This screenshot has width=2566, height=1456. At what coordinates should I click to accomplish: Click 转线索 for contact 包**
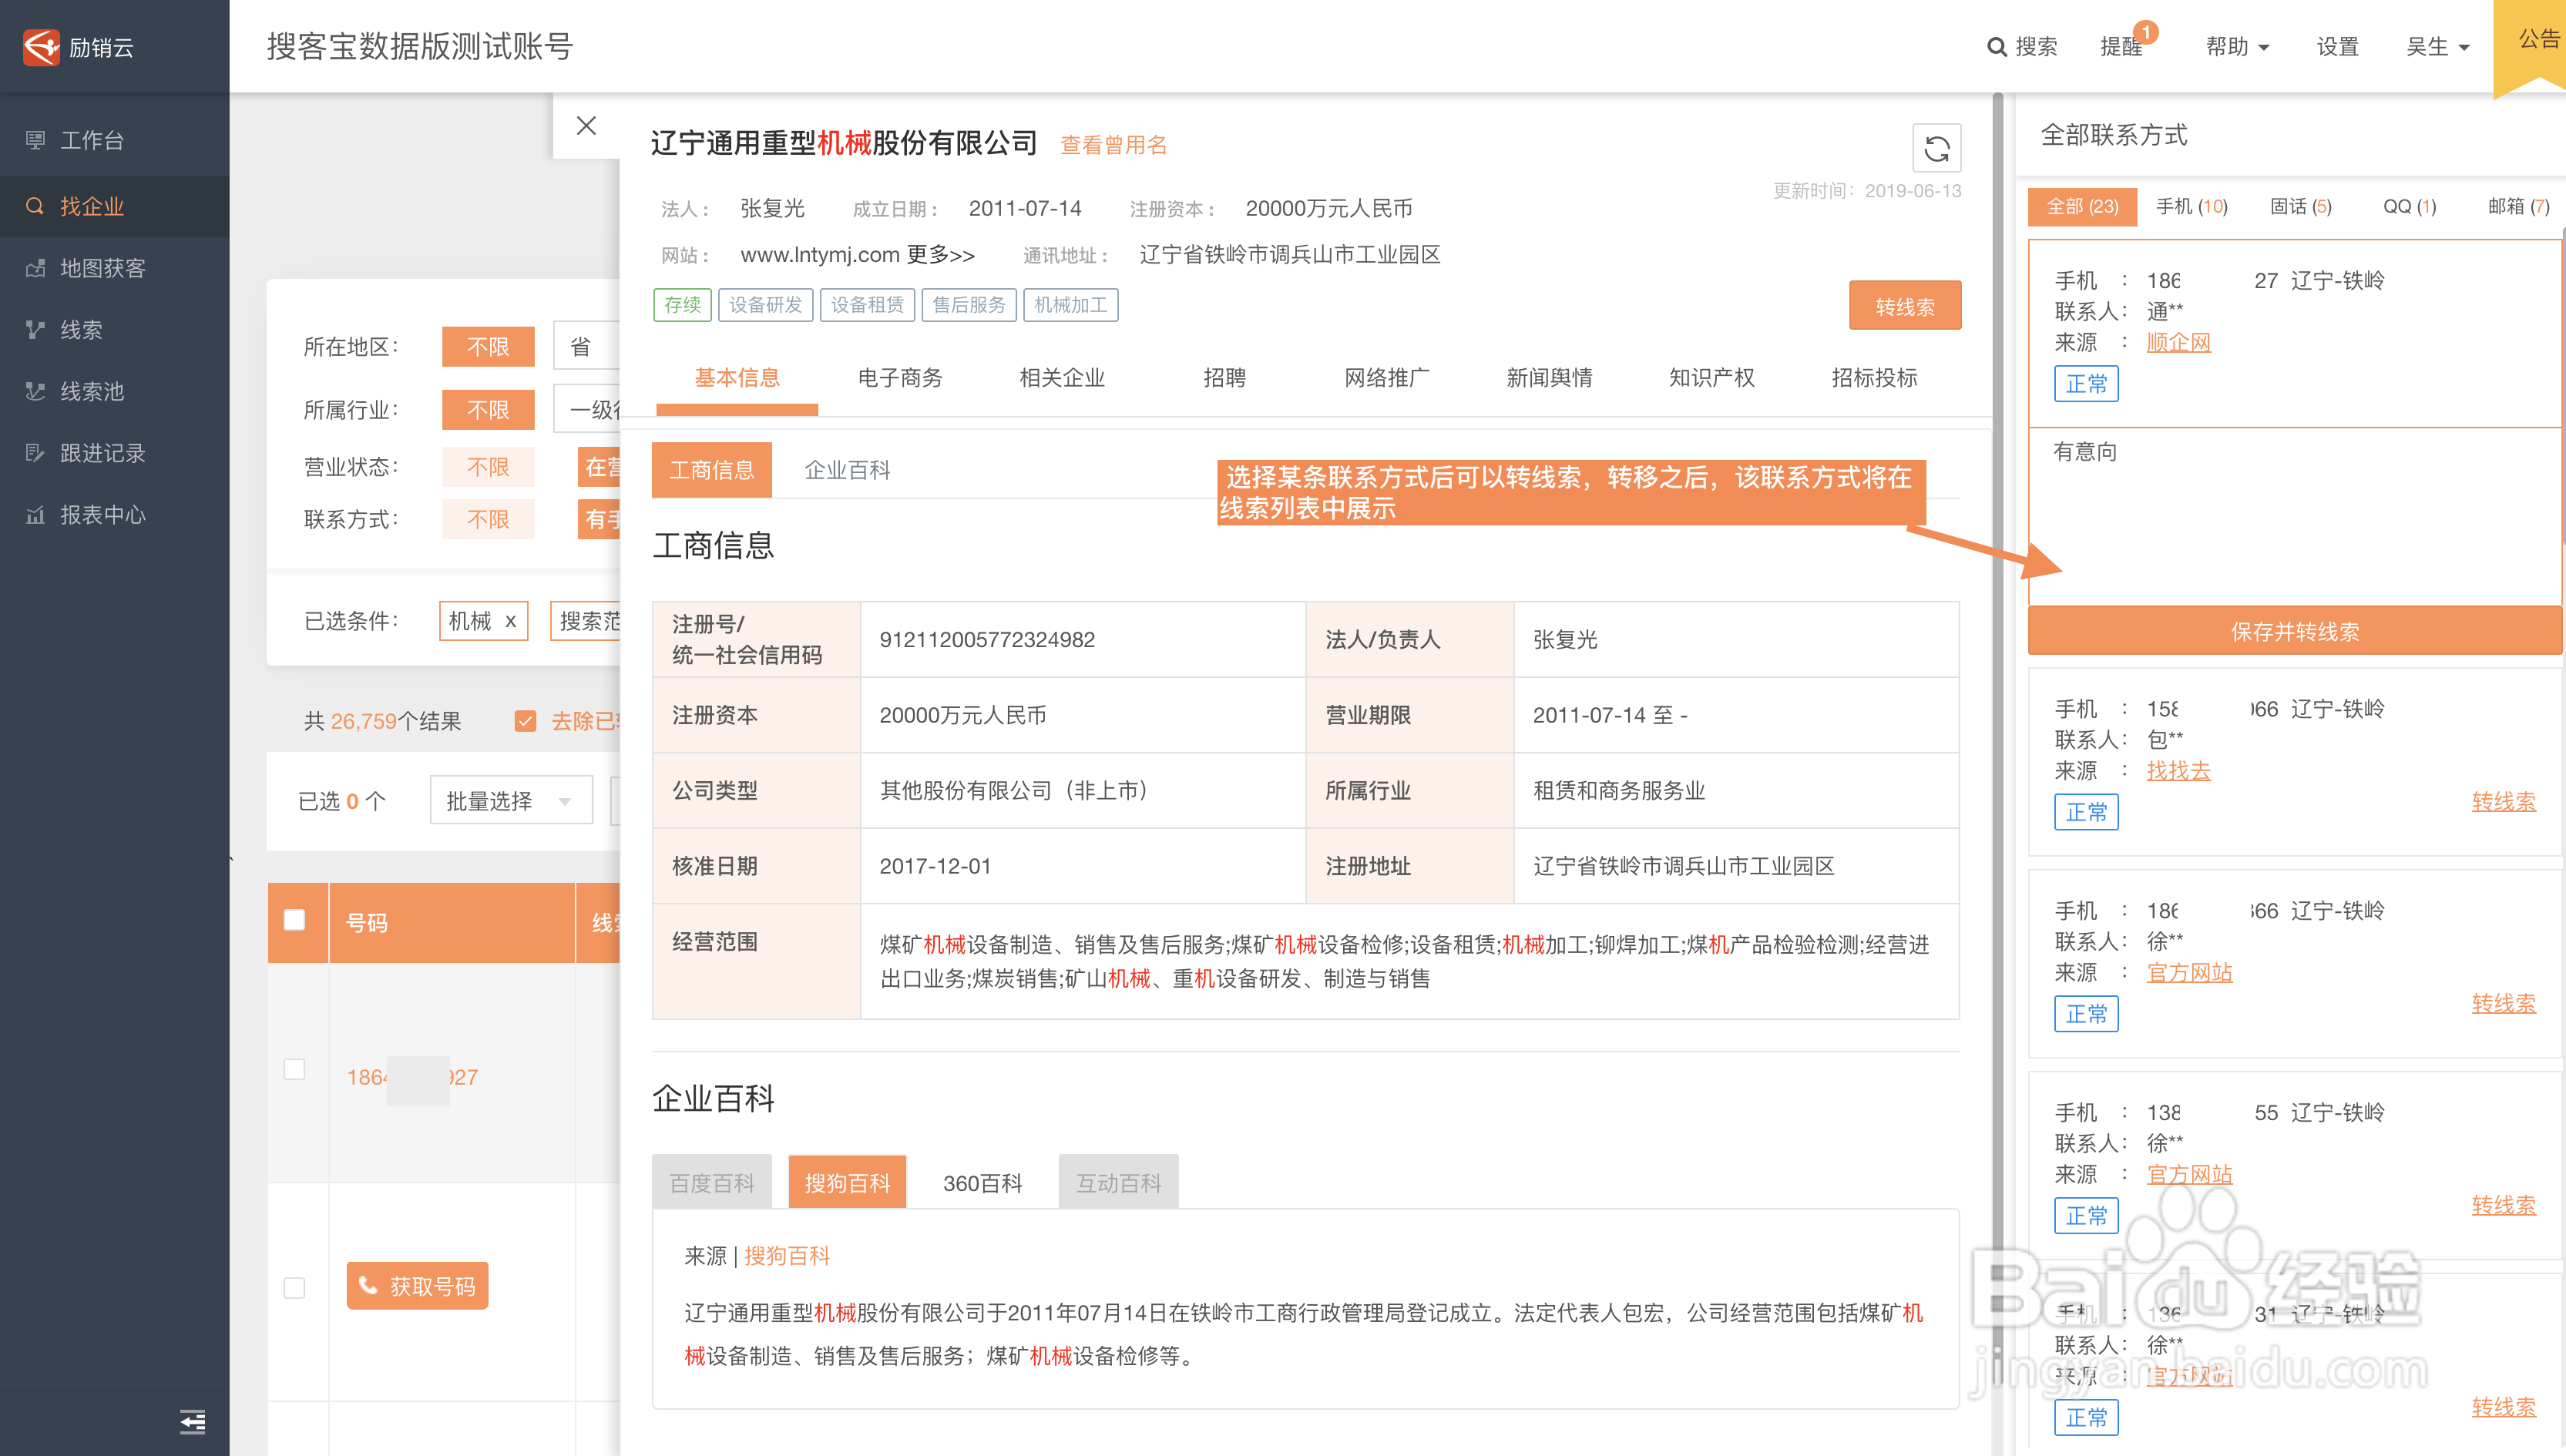2503,801
